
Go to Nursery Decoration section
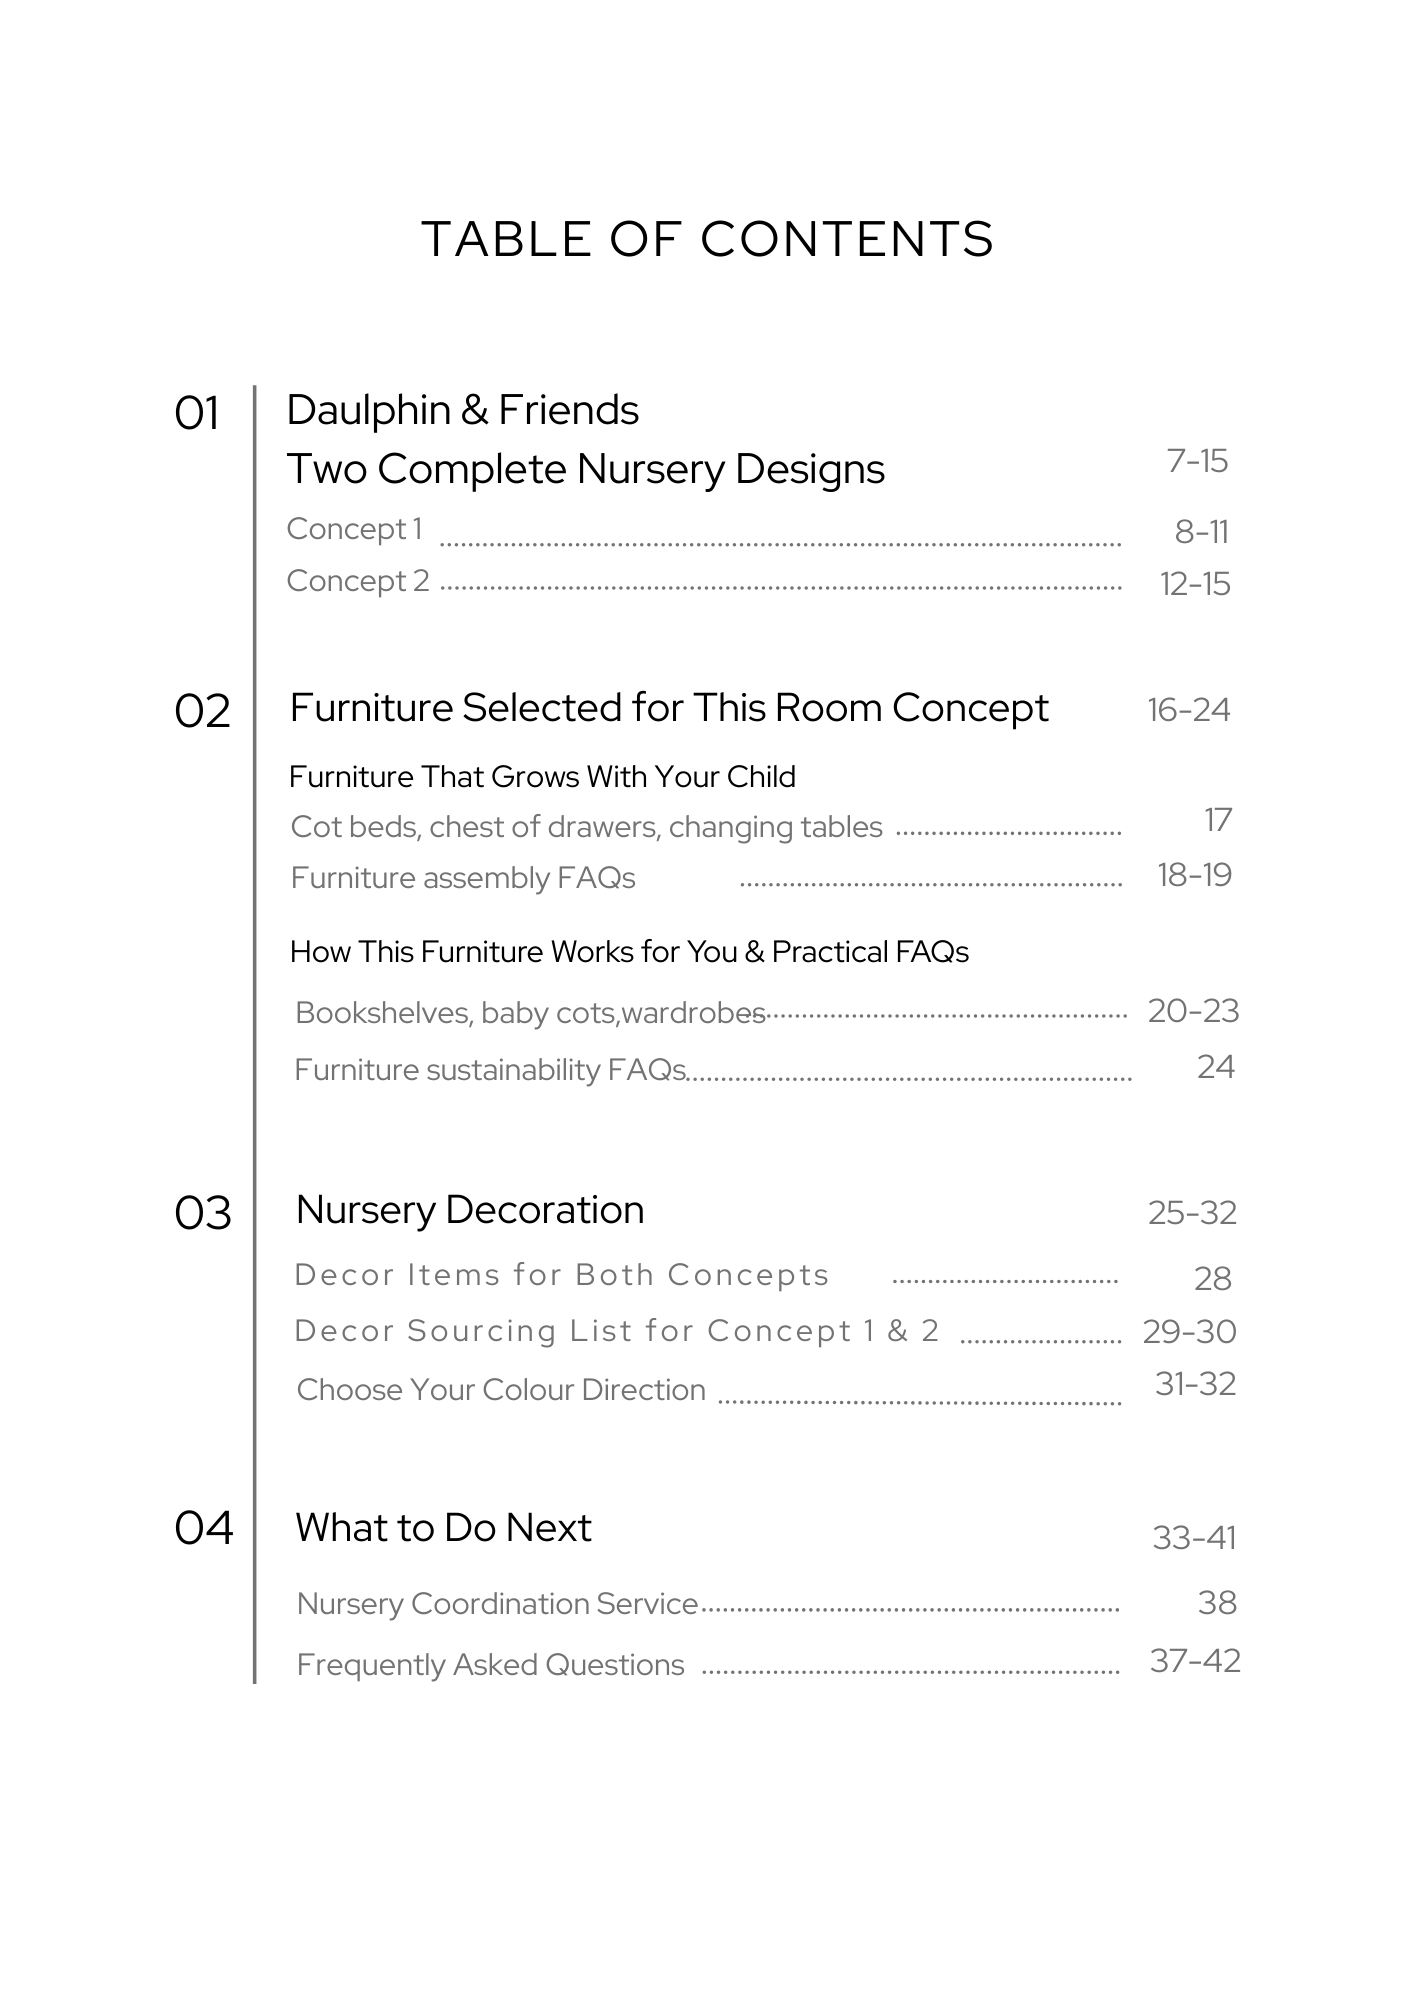click(470, 1210)
